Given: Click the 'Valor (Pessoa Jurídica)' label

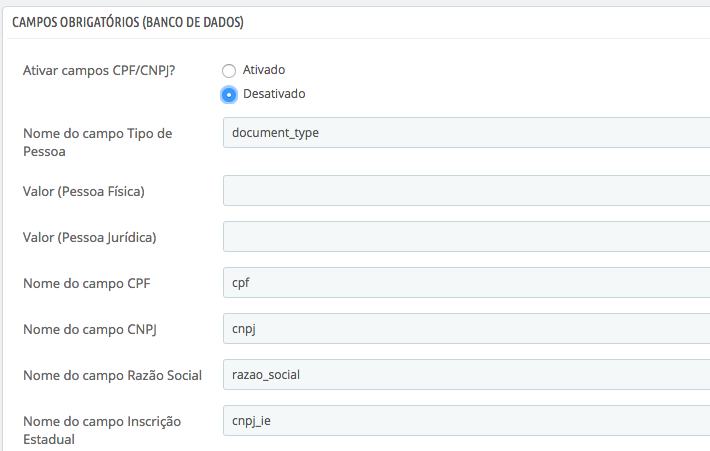Looking at the screenshot, I should coord(90,237).
